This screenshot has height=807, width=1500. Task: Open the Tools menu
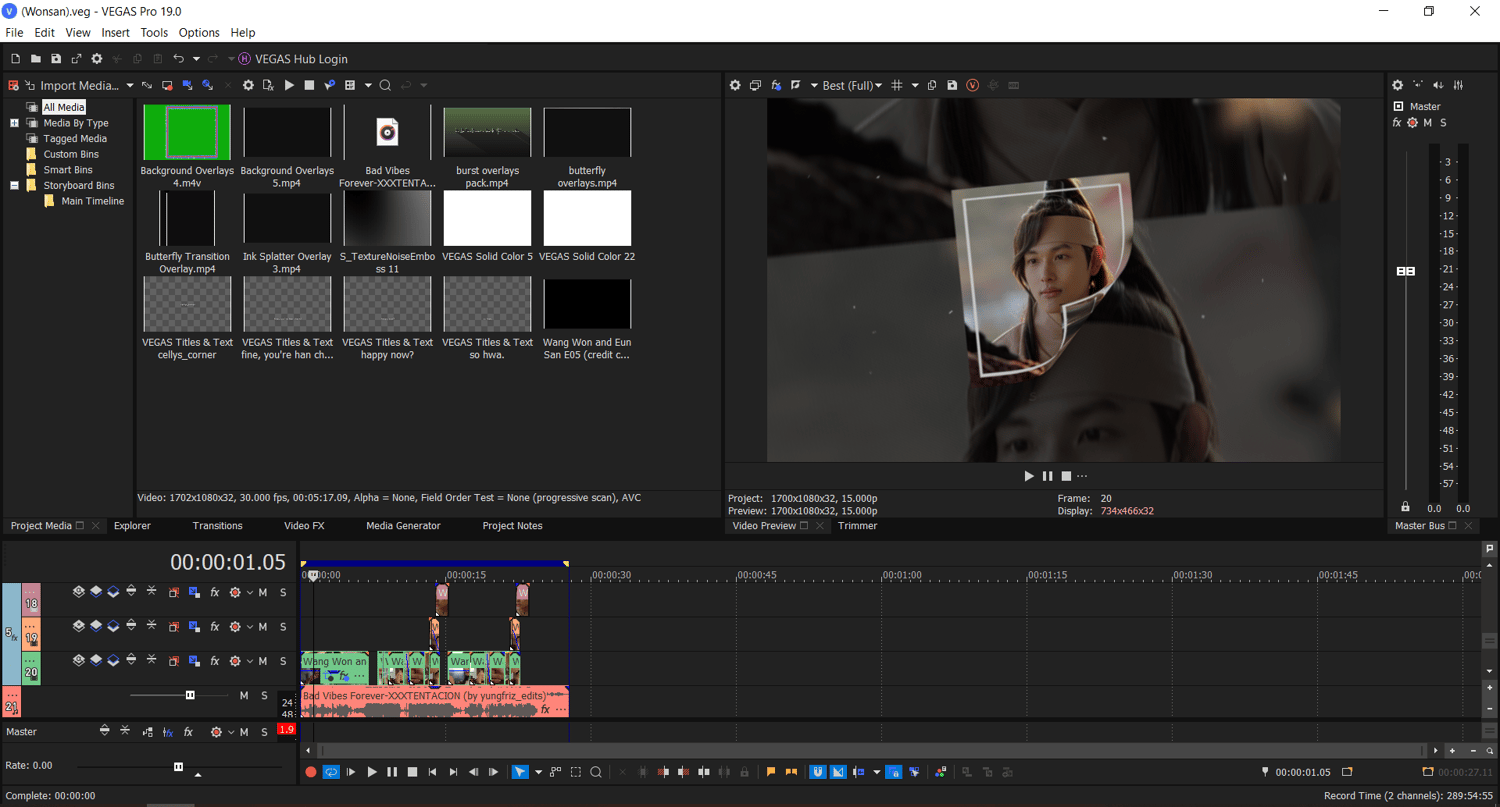click(154, 33)
